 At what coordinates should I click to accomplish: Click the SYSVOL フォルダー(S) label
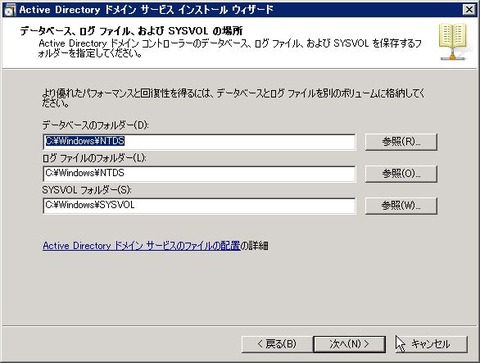pyautogui.click(x=87, y=190)
